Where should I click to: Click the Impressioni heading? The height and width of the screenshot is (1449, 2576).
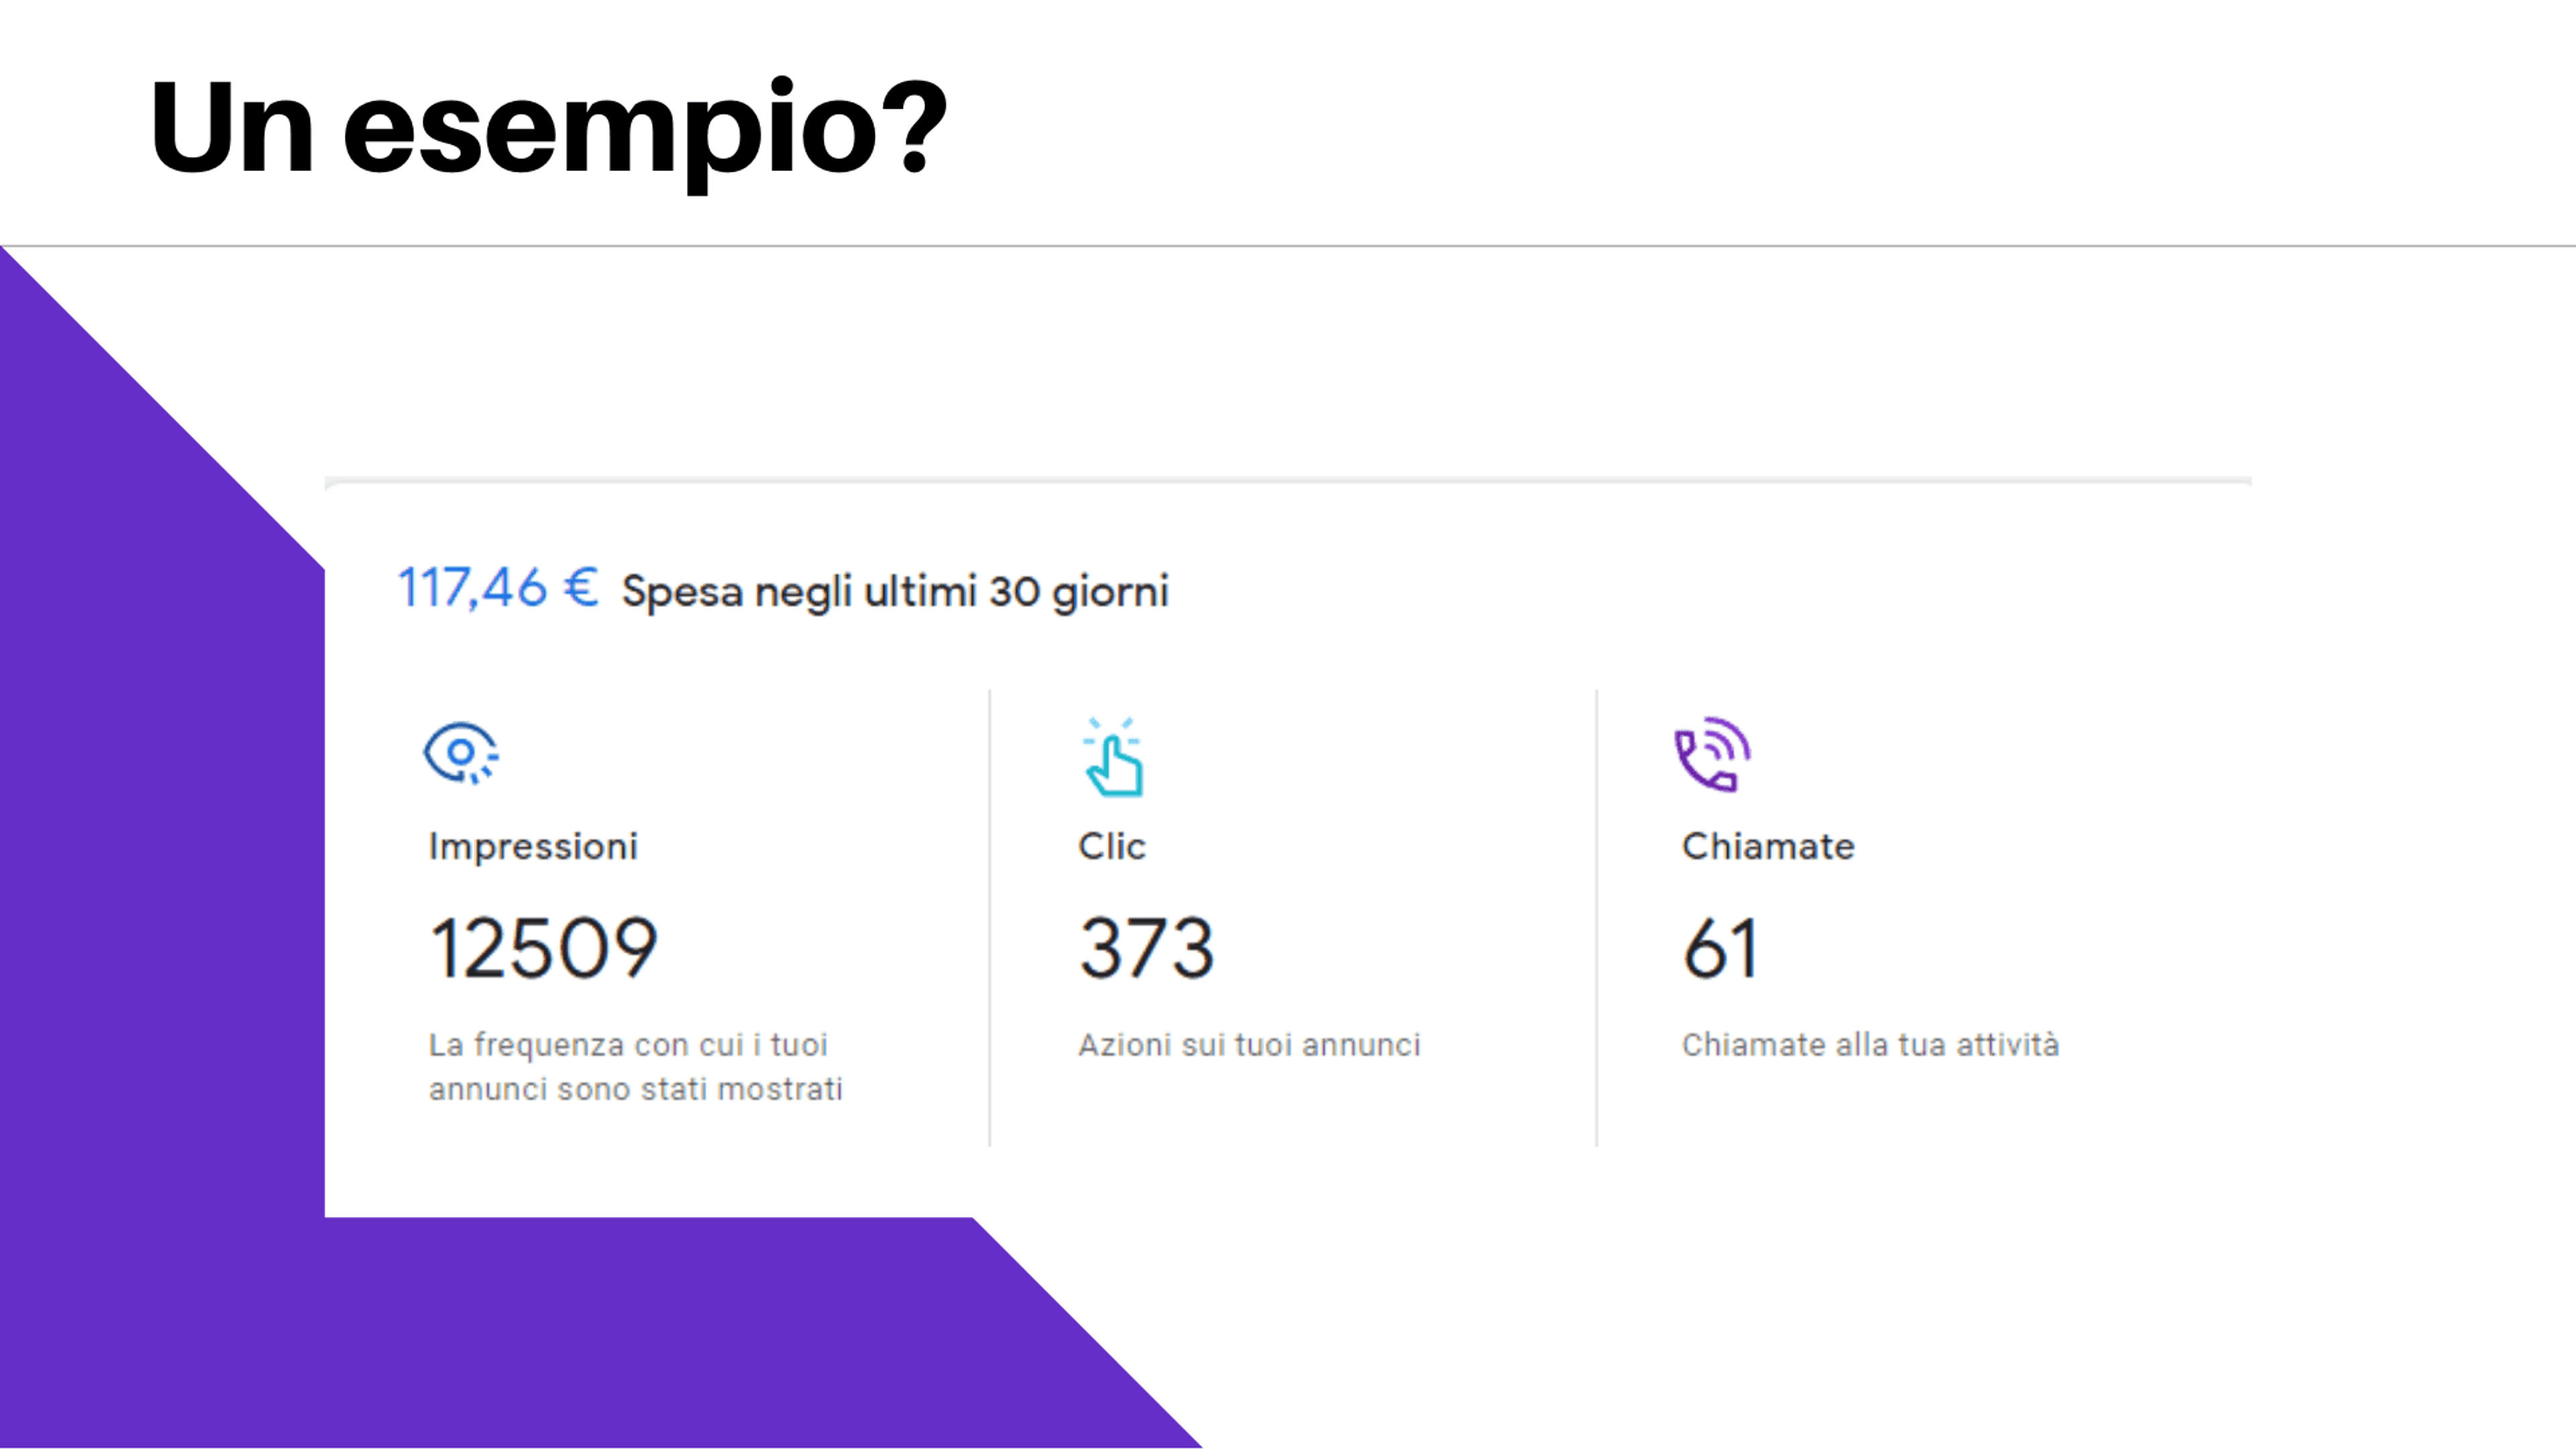(x=533, y=846)
